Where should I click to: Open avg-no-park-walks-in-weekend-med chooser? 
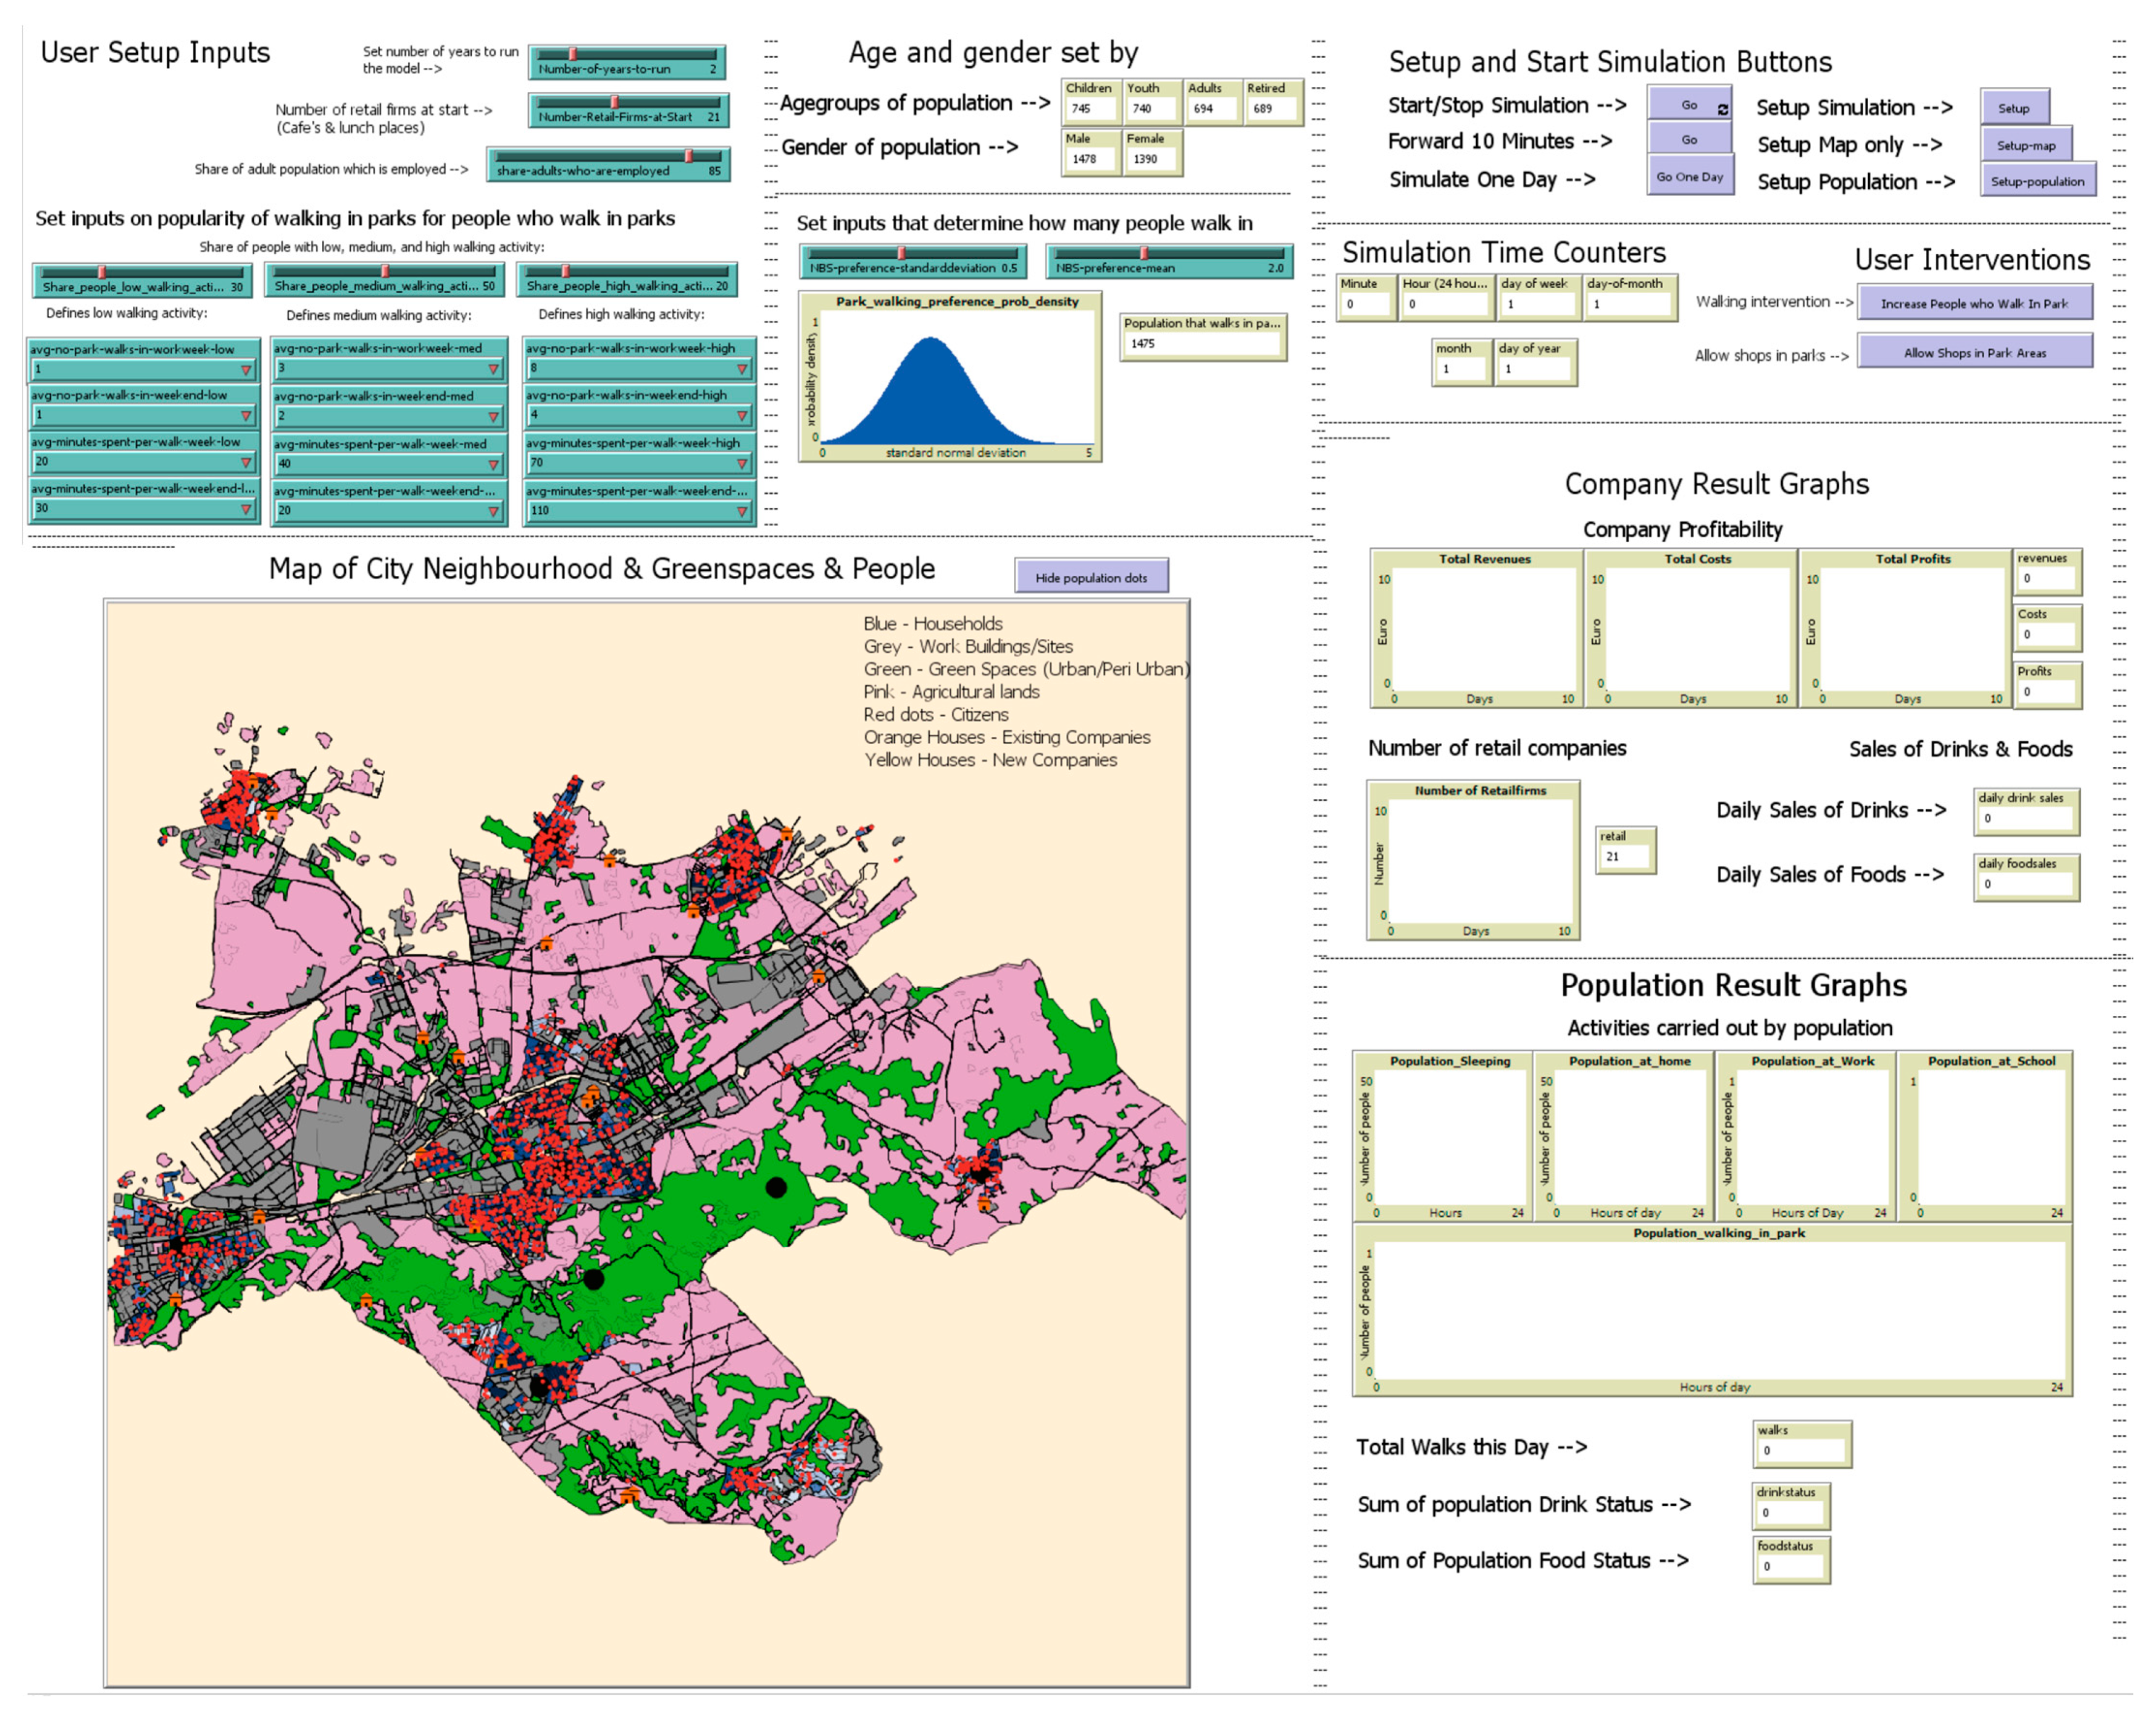(388, 415)
